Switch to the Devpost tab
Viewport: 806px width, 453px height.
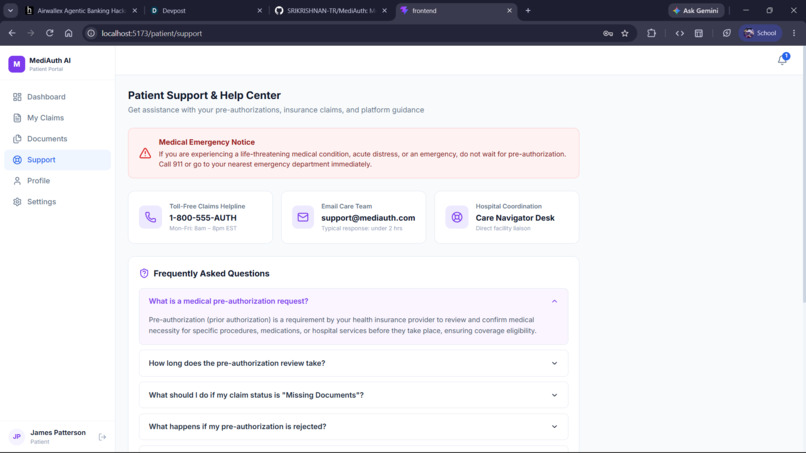pyautogui.click(x=206, y=10)
